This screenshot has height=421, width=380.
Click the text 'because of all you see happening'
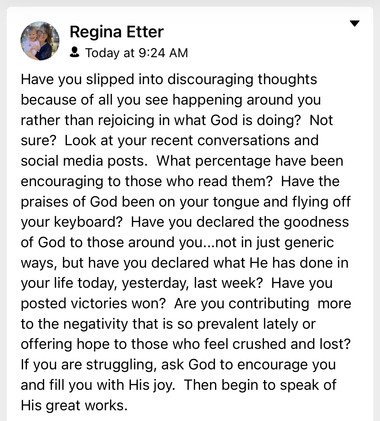[132, 100]
